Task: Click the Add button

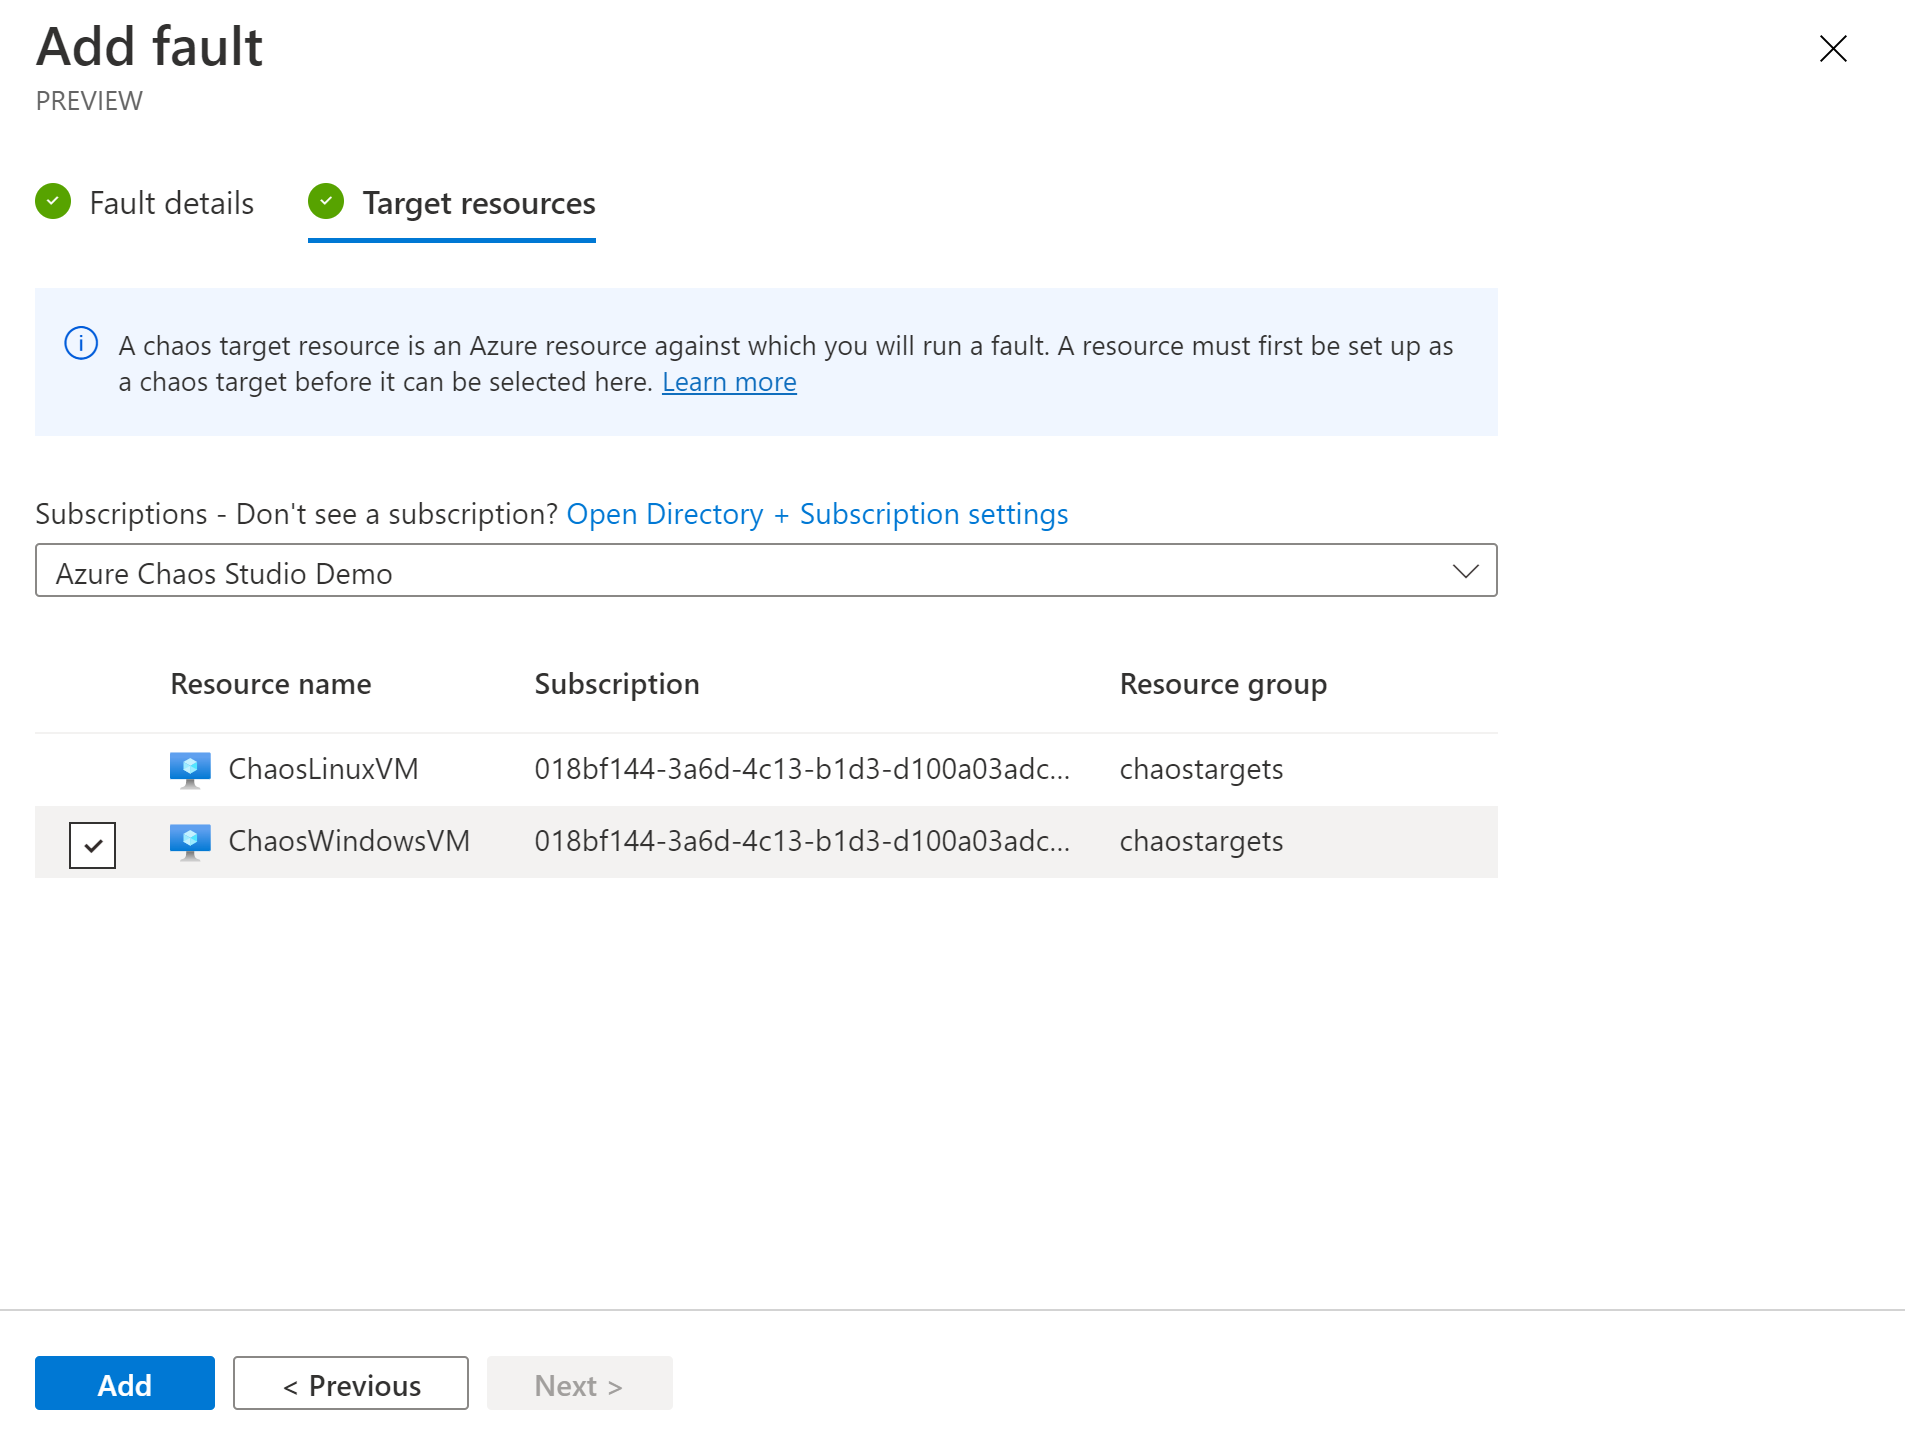Action: 124,1384
